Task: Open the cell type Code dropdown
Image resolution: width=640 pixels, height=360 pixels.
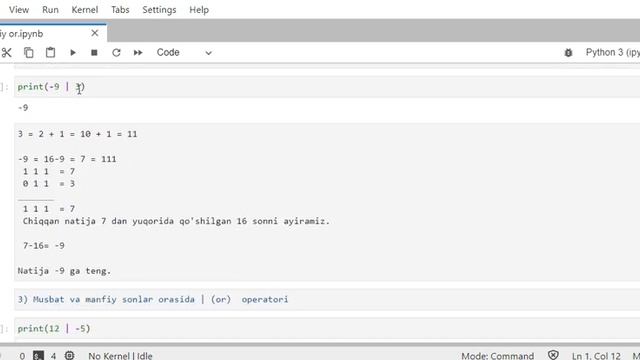Action: point(184,53)
